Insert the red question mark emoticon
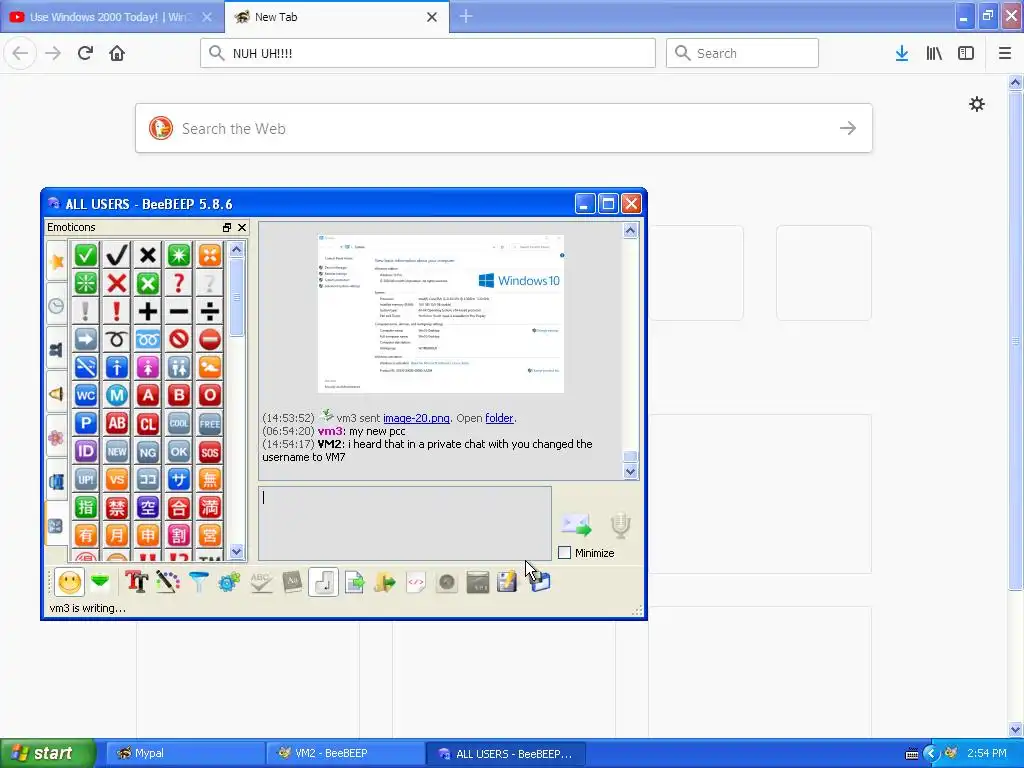This screenshot has height=768, width=1024. pyautogui.click(x=179, y=283)
